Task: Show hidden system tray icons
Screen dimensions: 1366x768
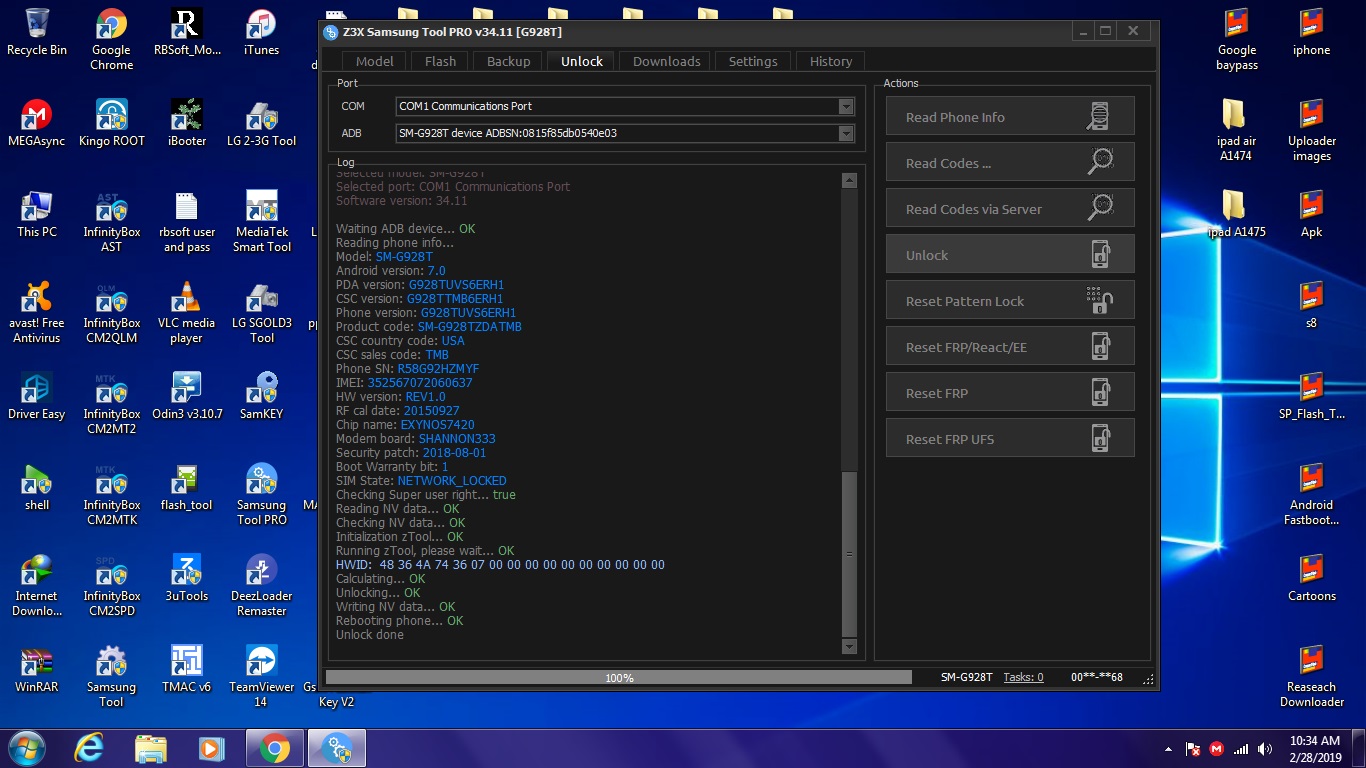Action: [1168, 749]
